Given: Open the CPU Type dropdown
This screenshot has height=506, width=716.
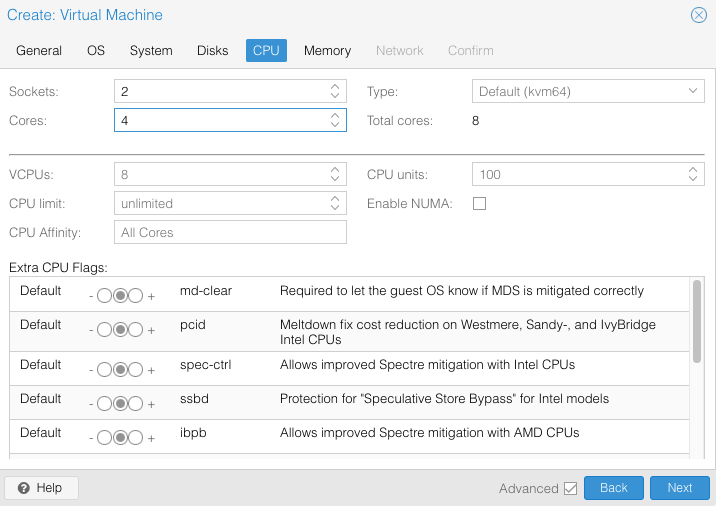Looking at the screenshot, I should point(693,91).
